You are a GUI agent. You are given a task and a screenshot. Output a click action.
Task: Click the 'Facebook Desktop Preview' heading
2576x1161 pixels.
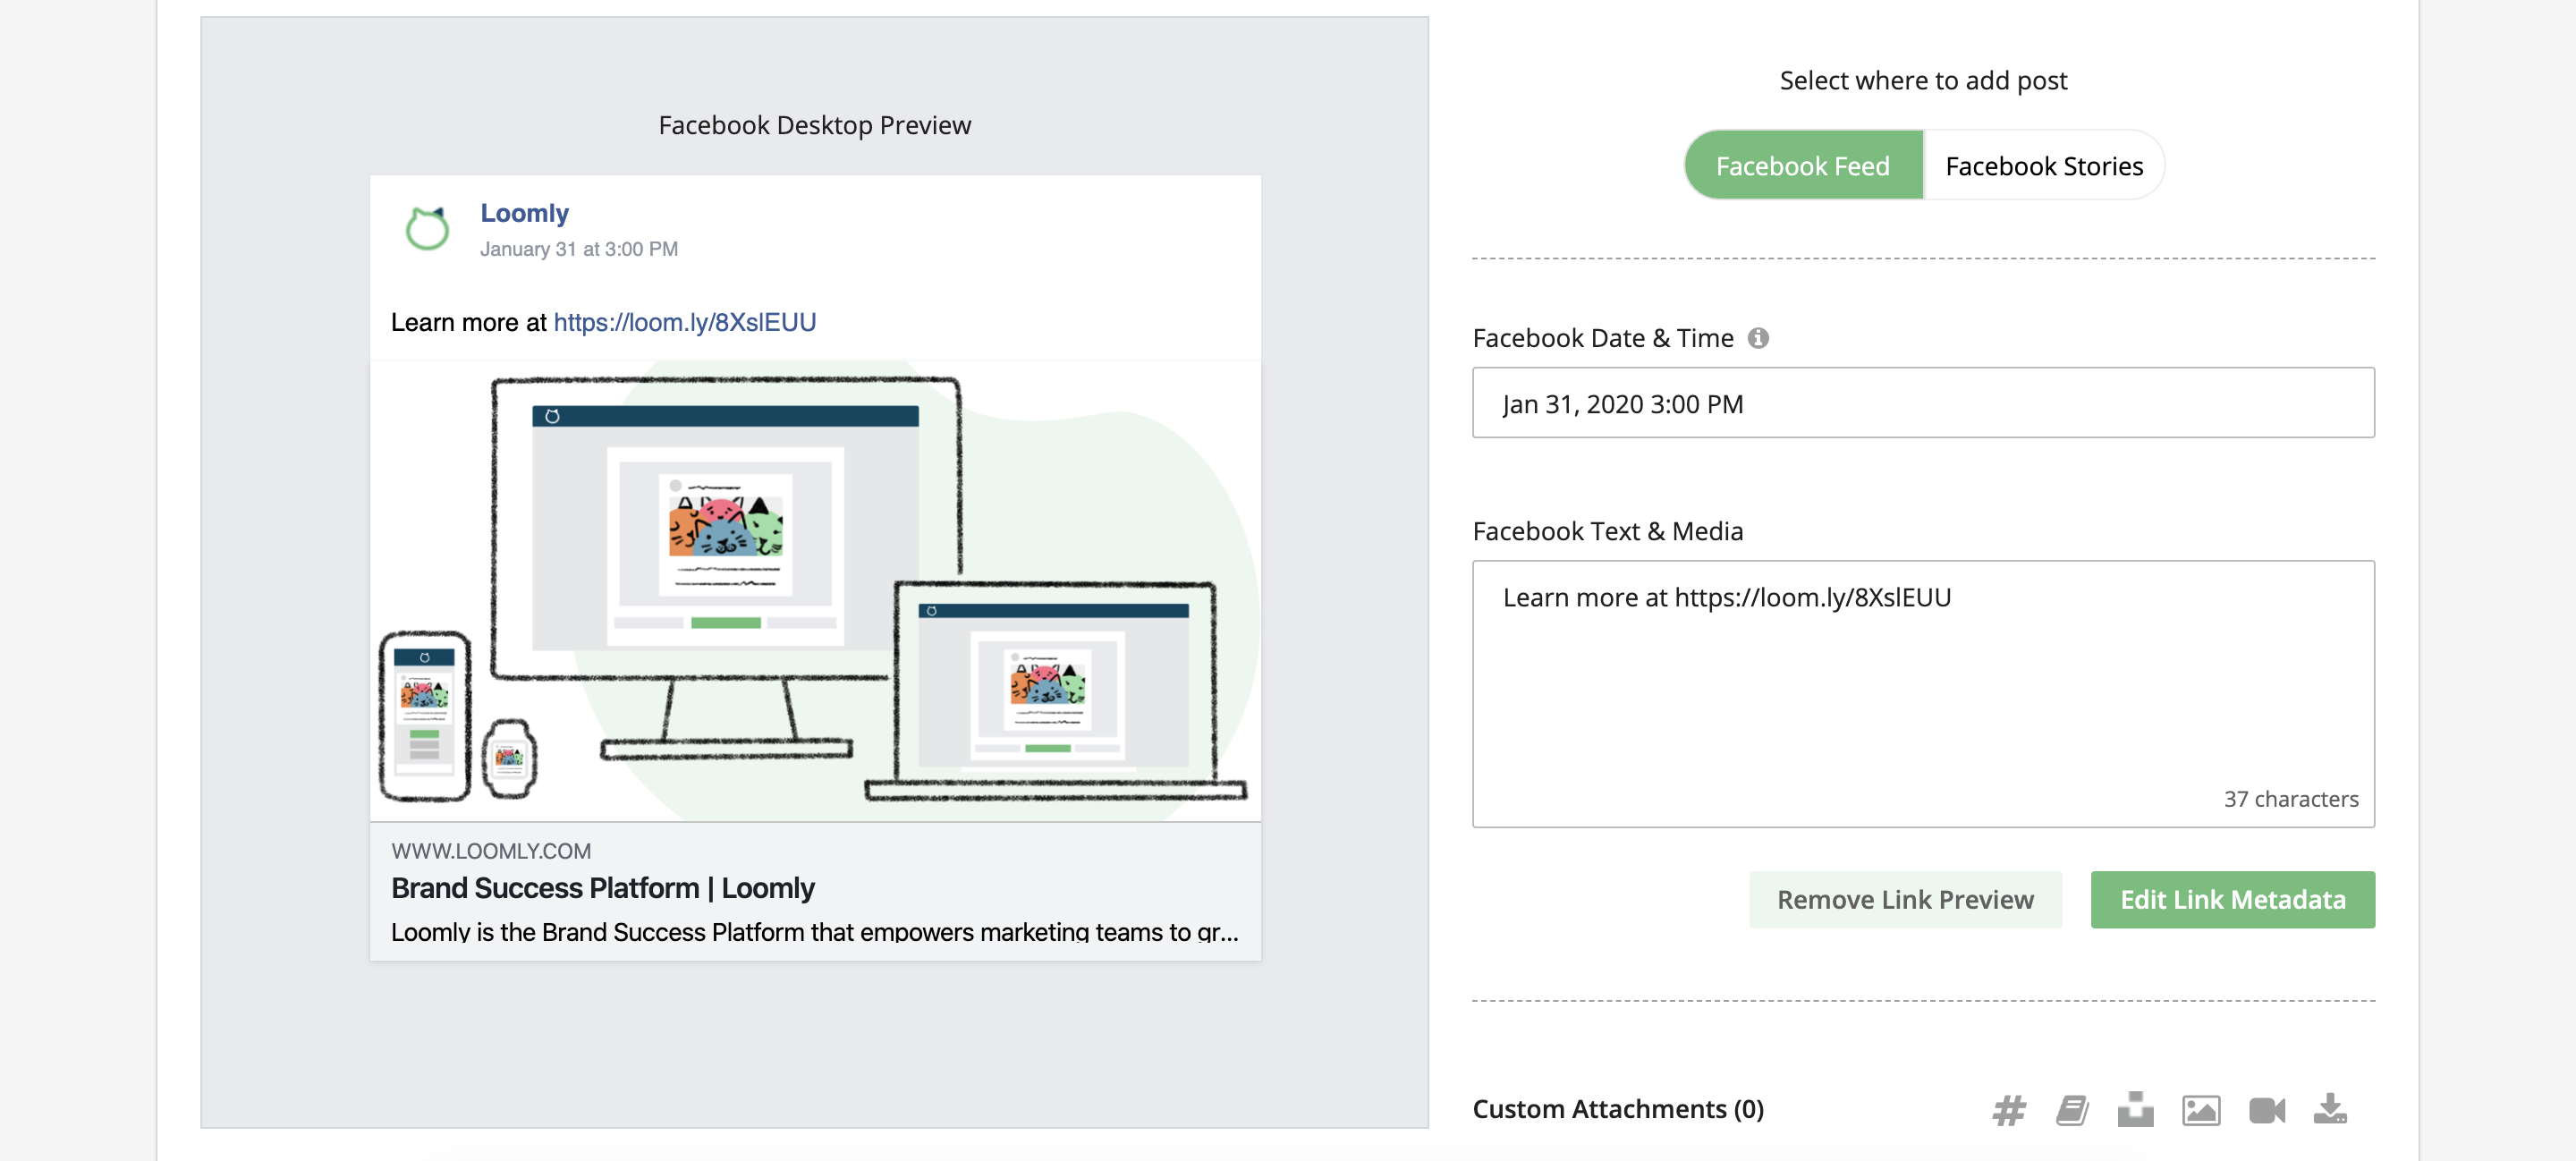814,125
